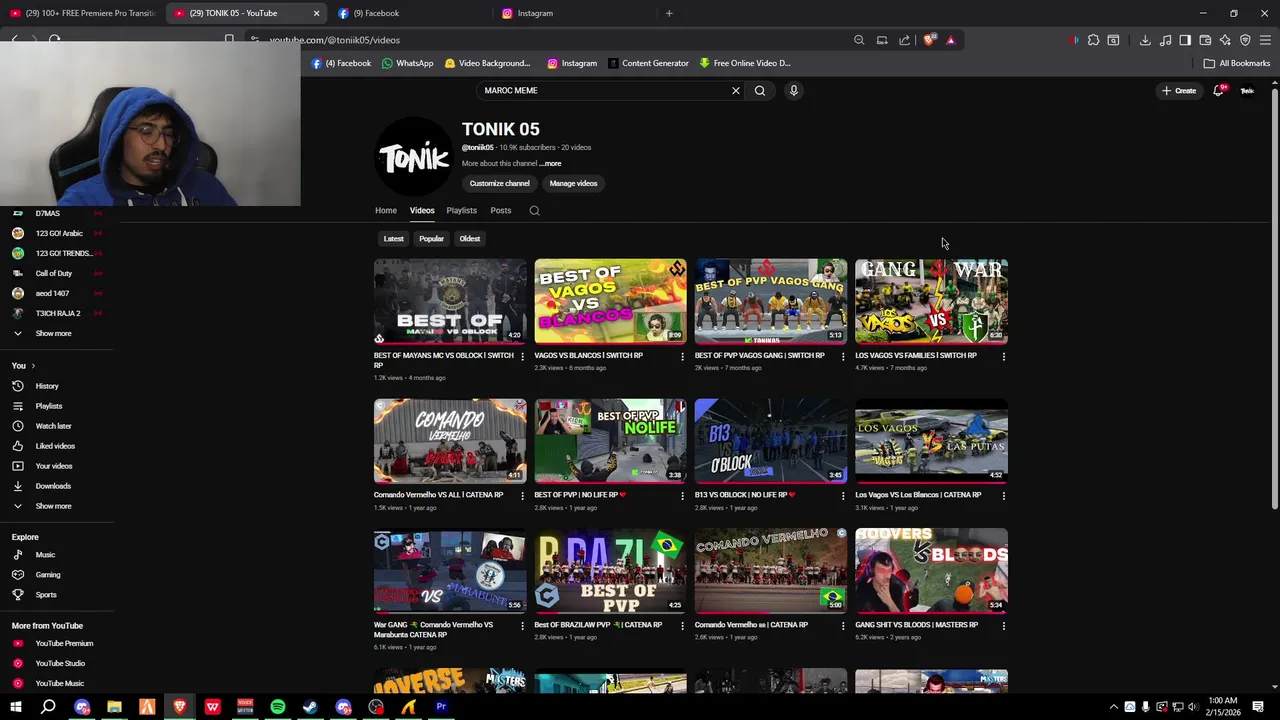Open Steam from the taskbar

[310, 707]
